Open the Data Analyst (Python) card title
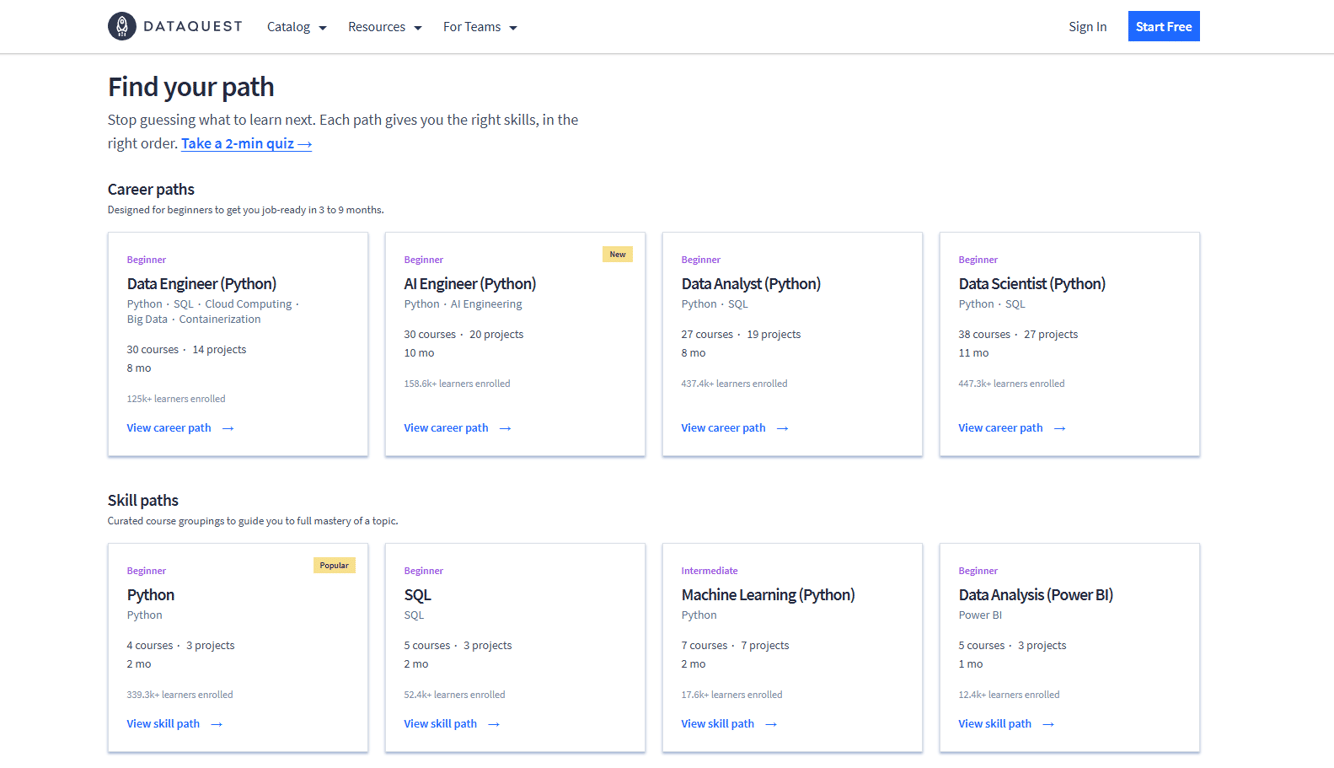The width and height of the screenshot is (1334, 768). (x=751, y=283)
